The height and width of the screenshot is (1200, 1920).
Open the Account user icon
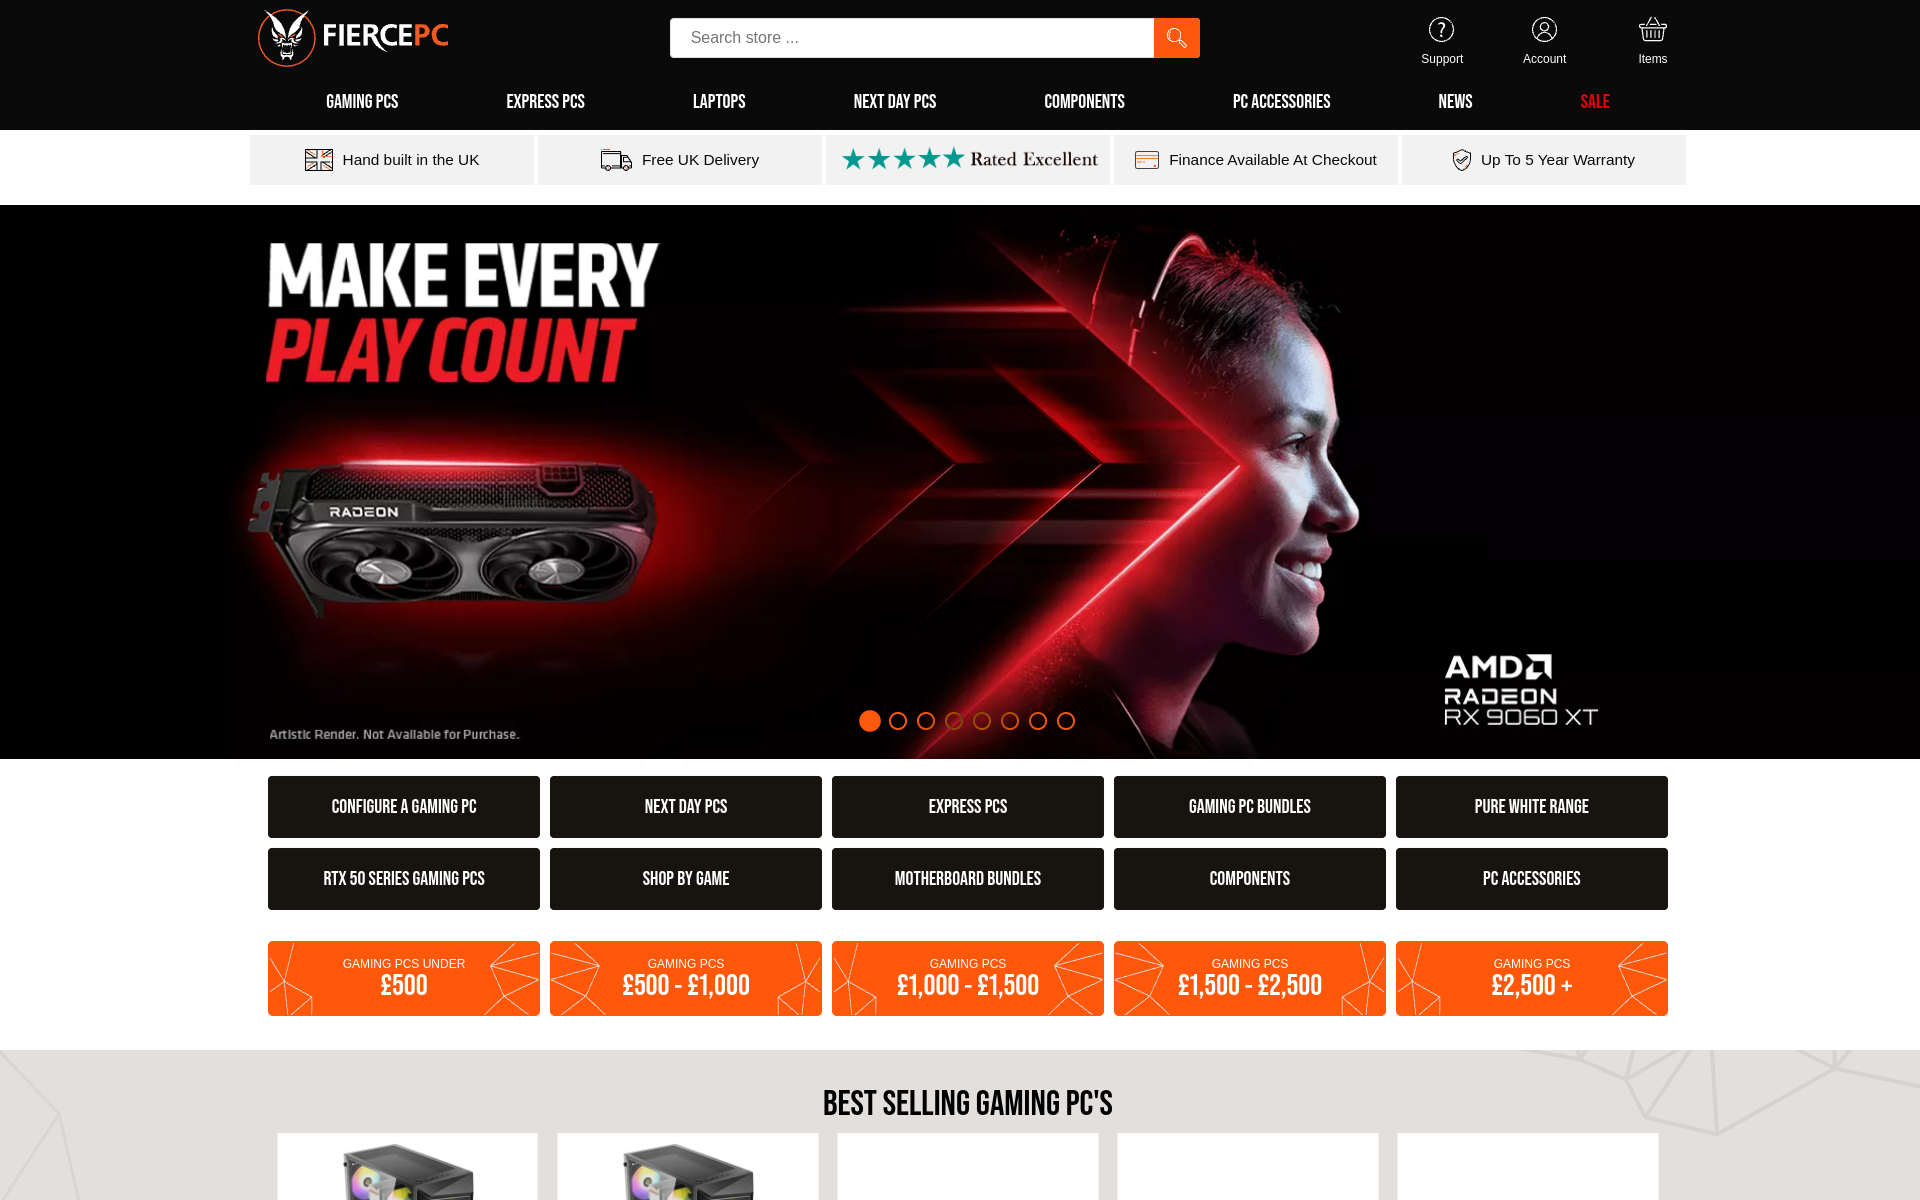tap(1544, 30)
